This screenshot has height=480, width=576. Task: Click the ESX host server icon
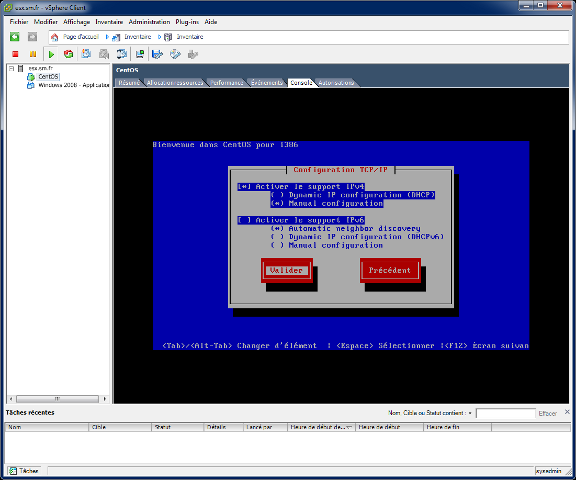[21, 68]
